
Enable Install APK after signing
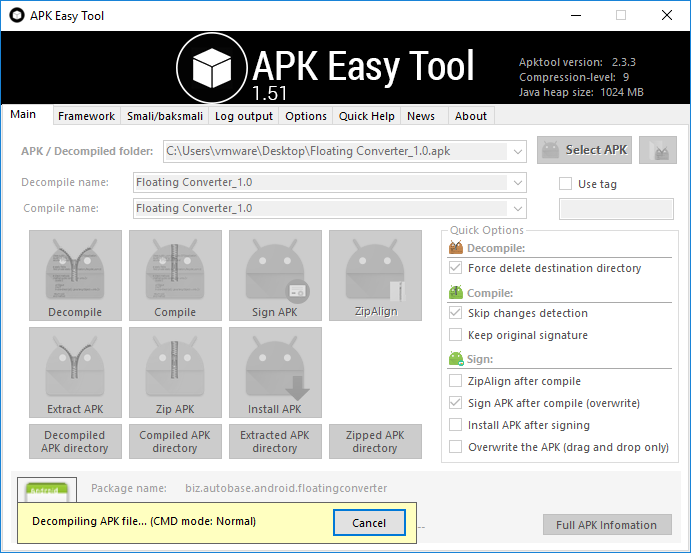click(x=455, y=425)
